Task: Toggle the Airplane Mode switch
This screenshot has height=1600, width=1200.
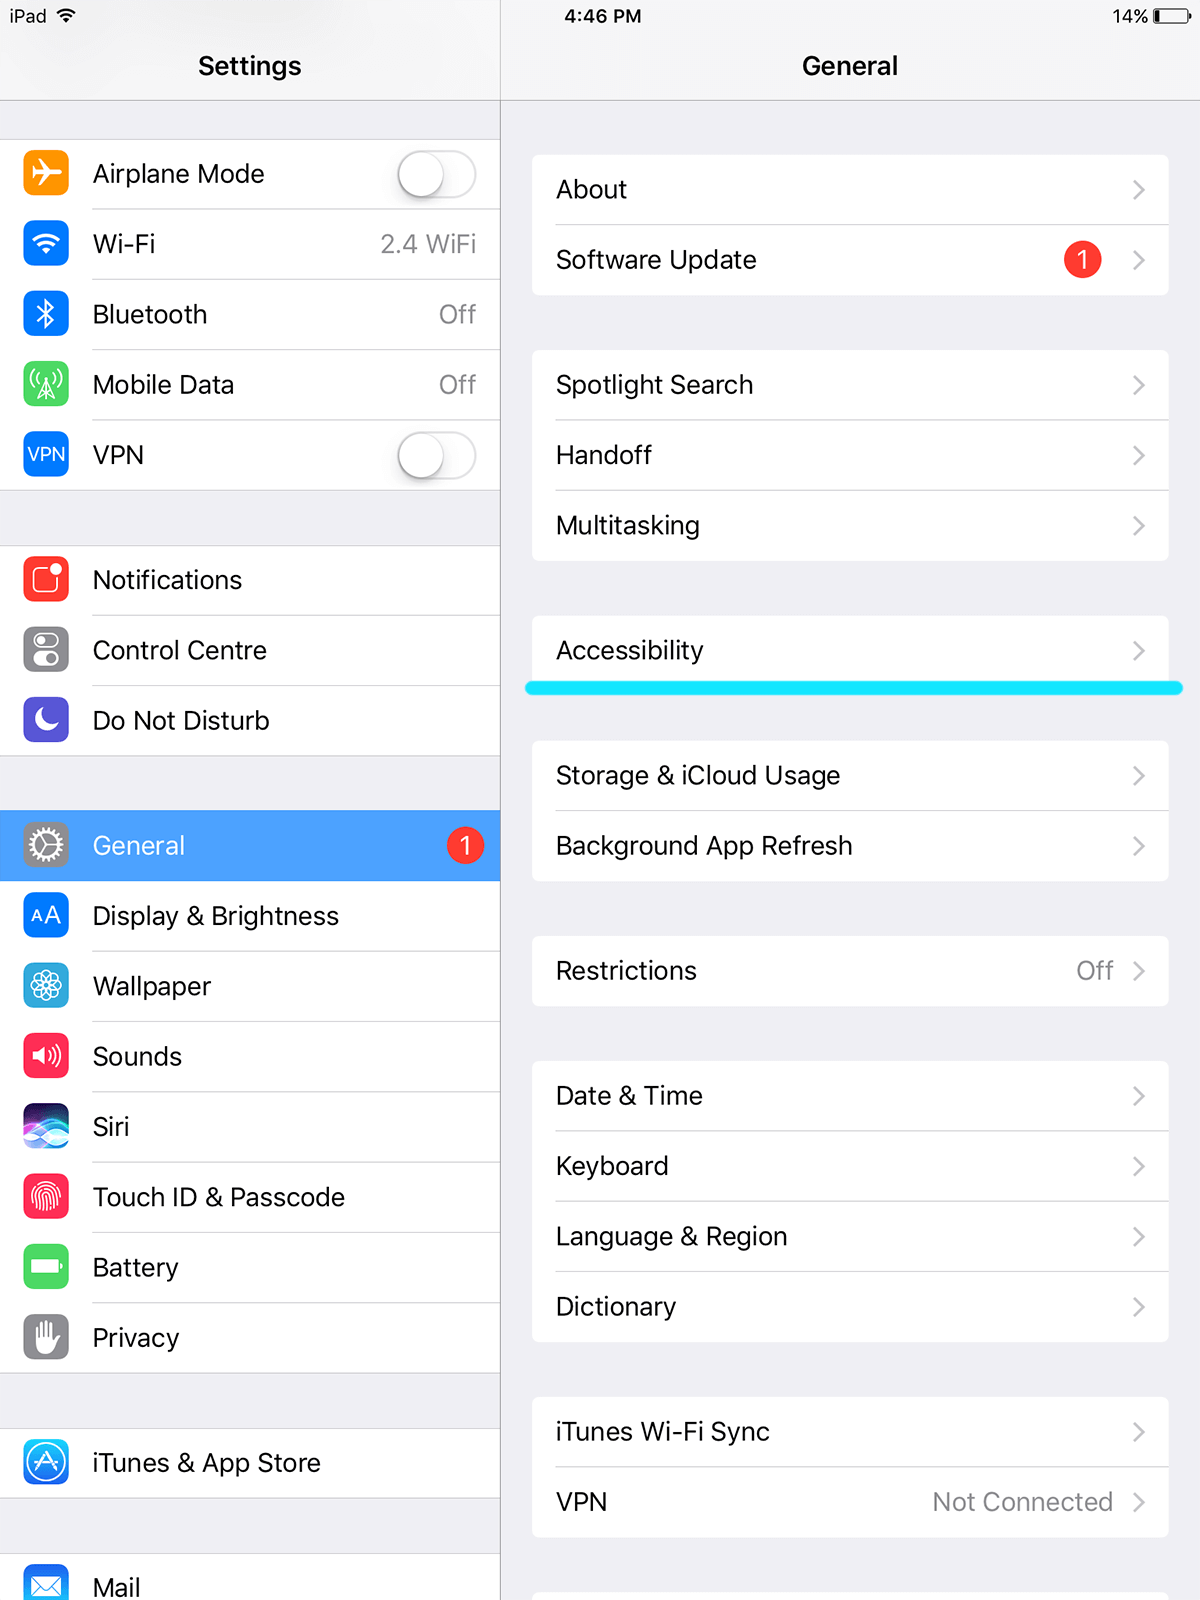Action: tap(437, 174)
